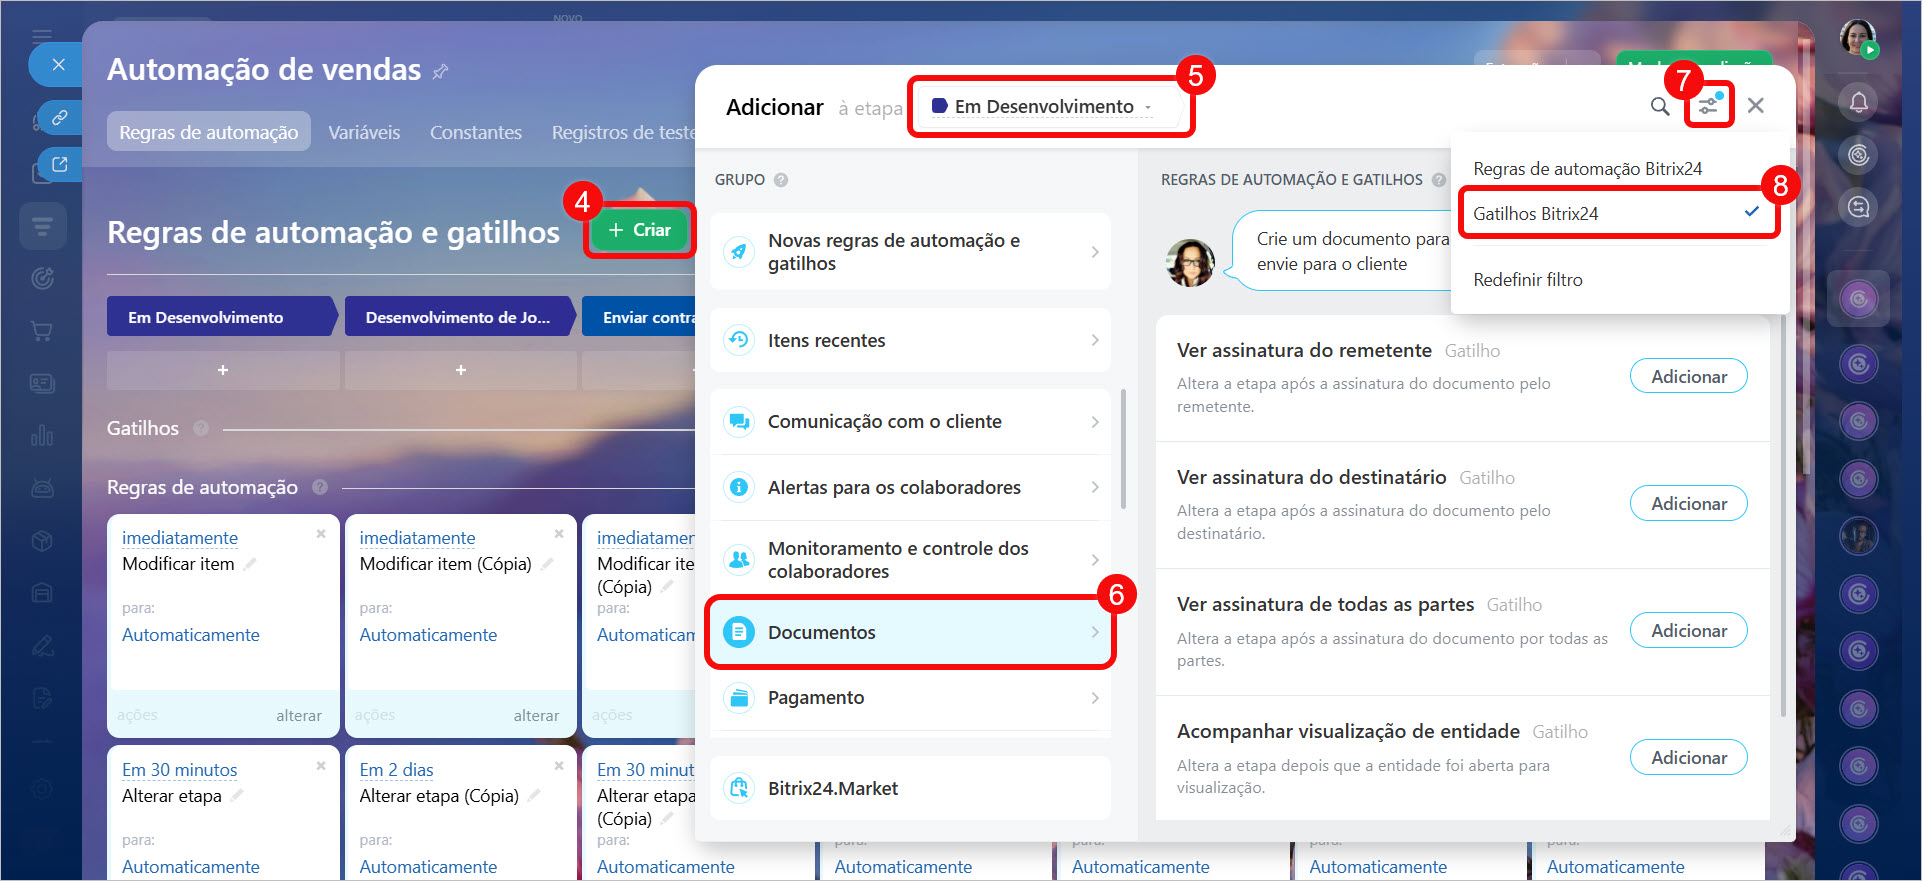
Task: Click the Bitrix24.Market icon
Action: (x=739, y=788)
